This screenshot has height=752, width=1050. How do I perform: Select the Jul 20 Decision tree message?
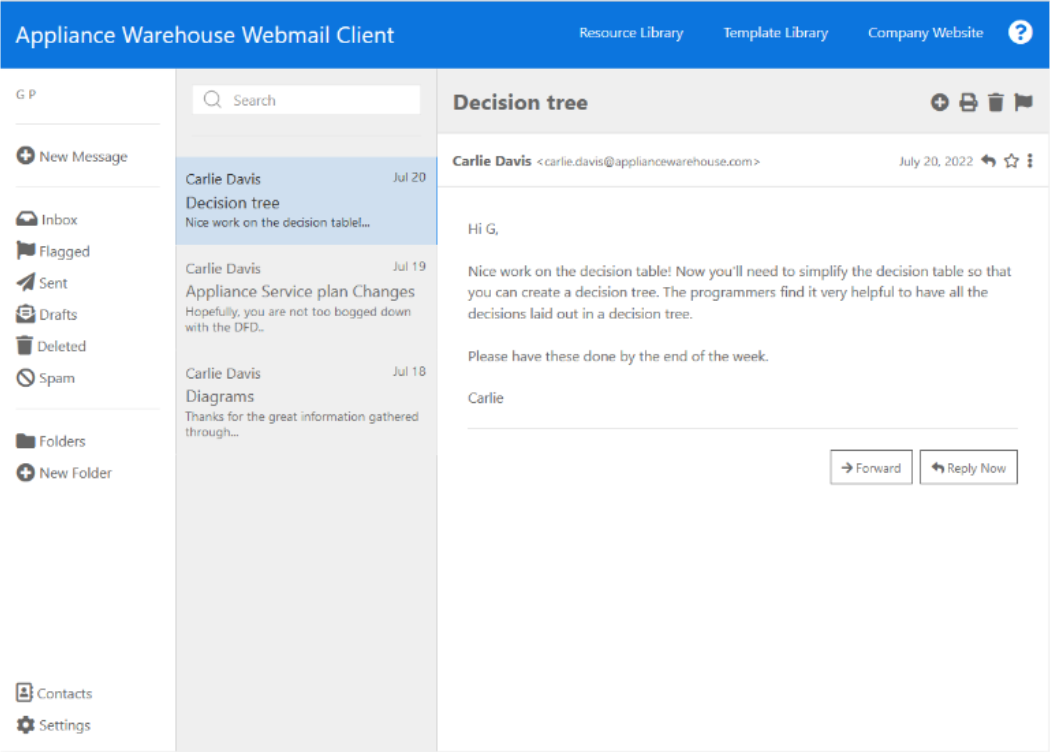[306, 200]
